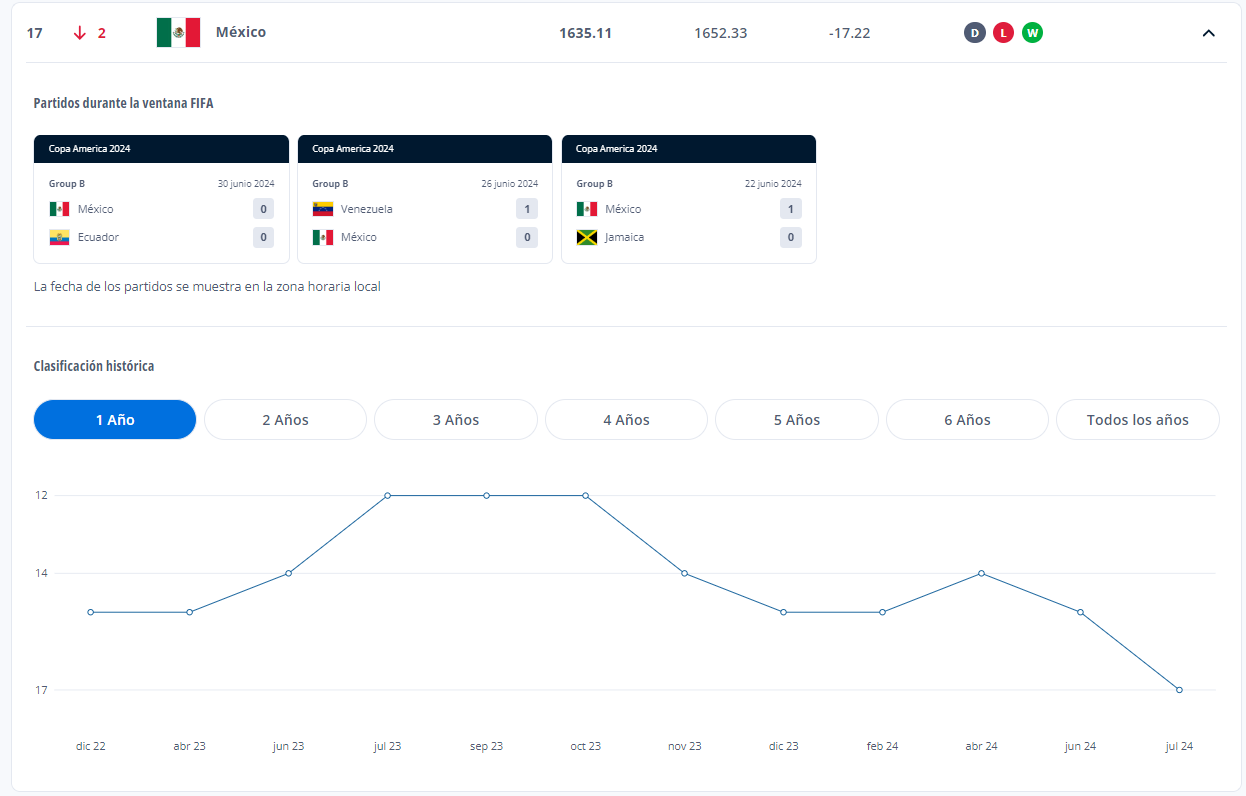The image size is (1246, 796).
Task: Show Todos los años ranking history
Action: (x=1138, y=420)
